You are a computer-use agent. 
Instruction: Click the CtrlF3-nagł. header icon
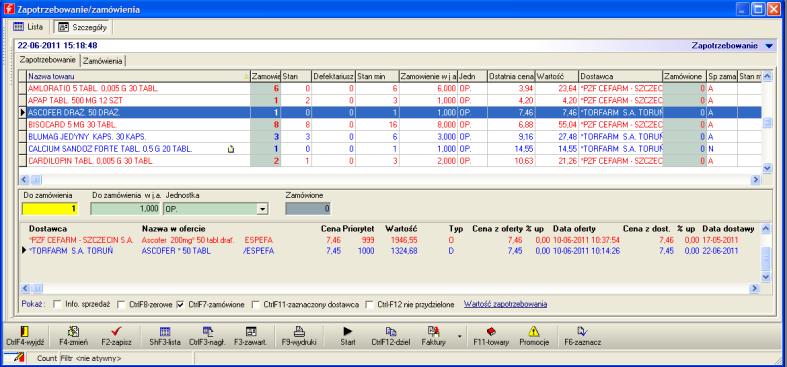(x=208, y=331)
